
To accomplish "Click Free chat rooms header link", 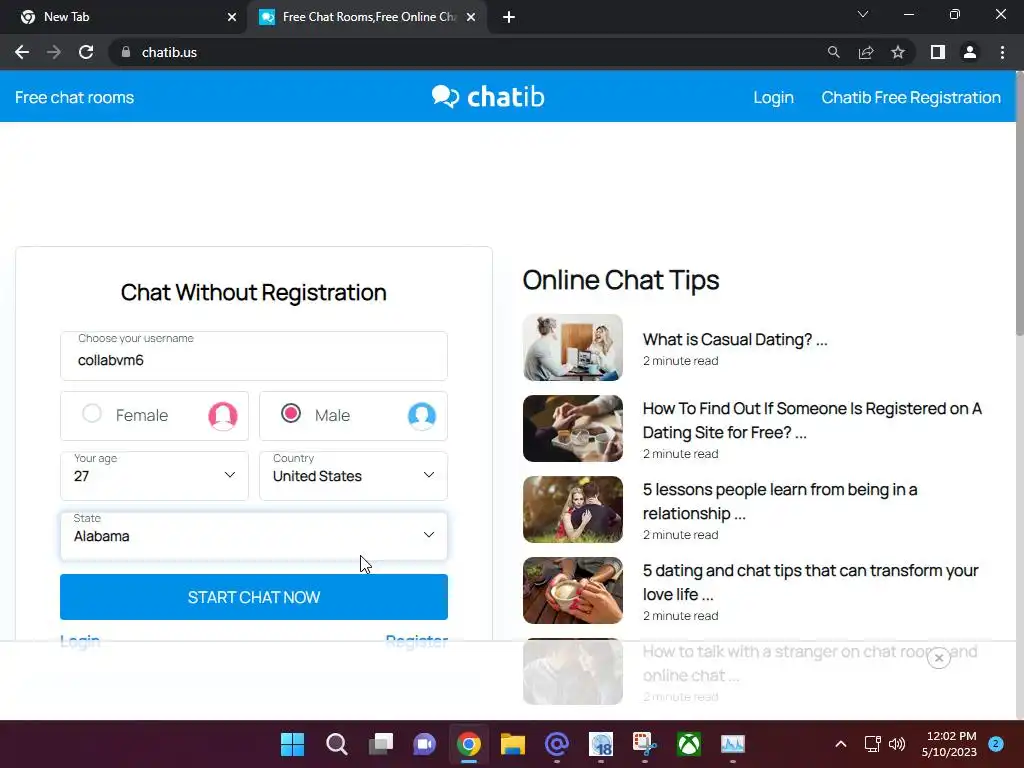I will [x=74, y=97].
